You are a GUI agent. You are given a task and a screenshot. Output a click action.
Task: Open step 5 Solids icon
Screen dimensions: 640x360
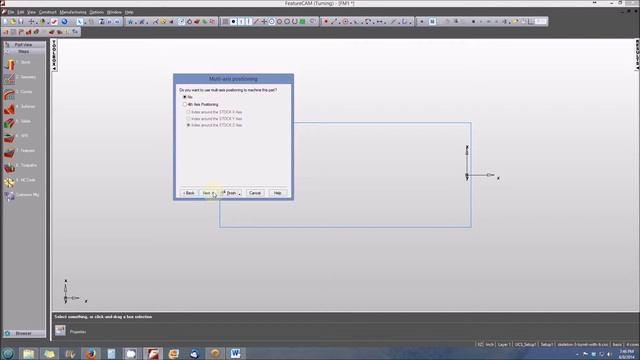9,123
